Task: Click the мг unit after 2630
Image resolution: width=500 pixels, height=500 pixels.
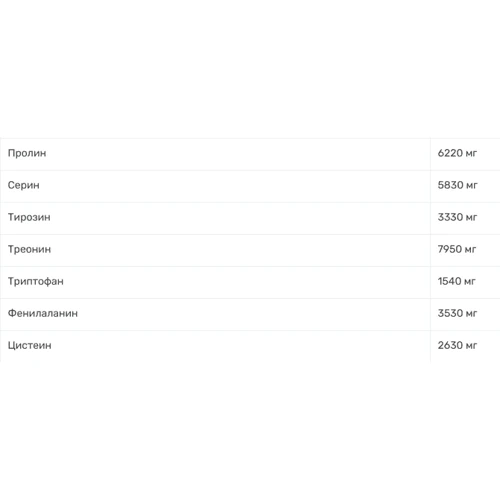Action: point(471,346)
